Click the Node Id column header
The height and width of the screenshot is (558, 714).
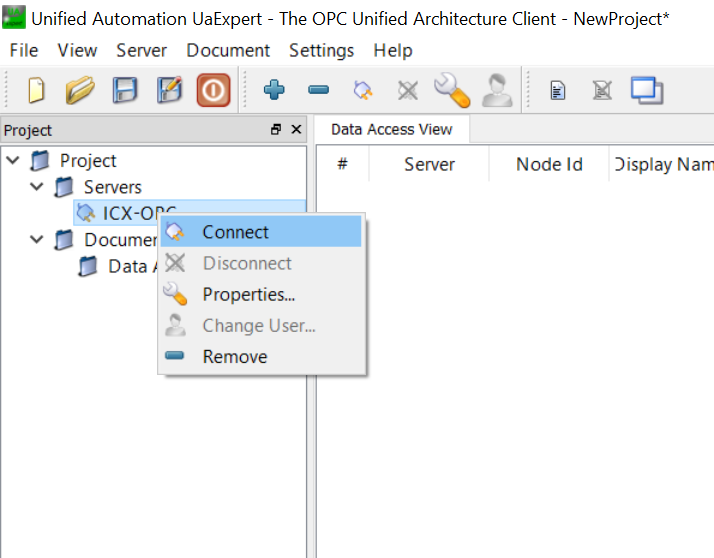pos(549,164)
